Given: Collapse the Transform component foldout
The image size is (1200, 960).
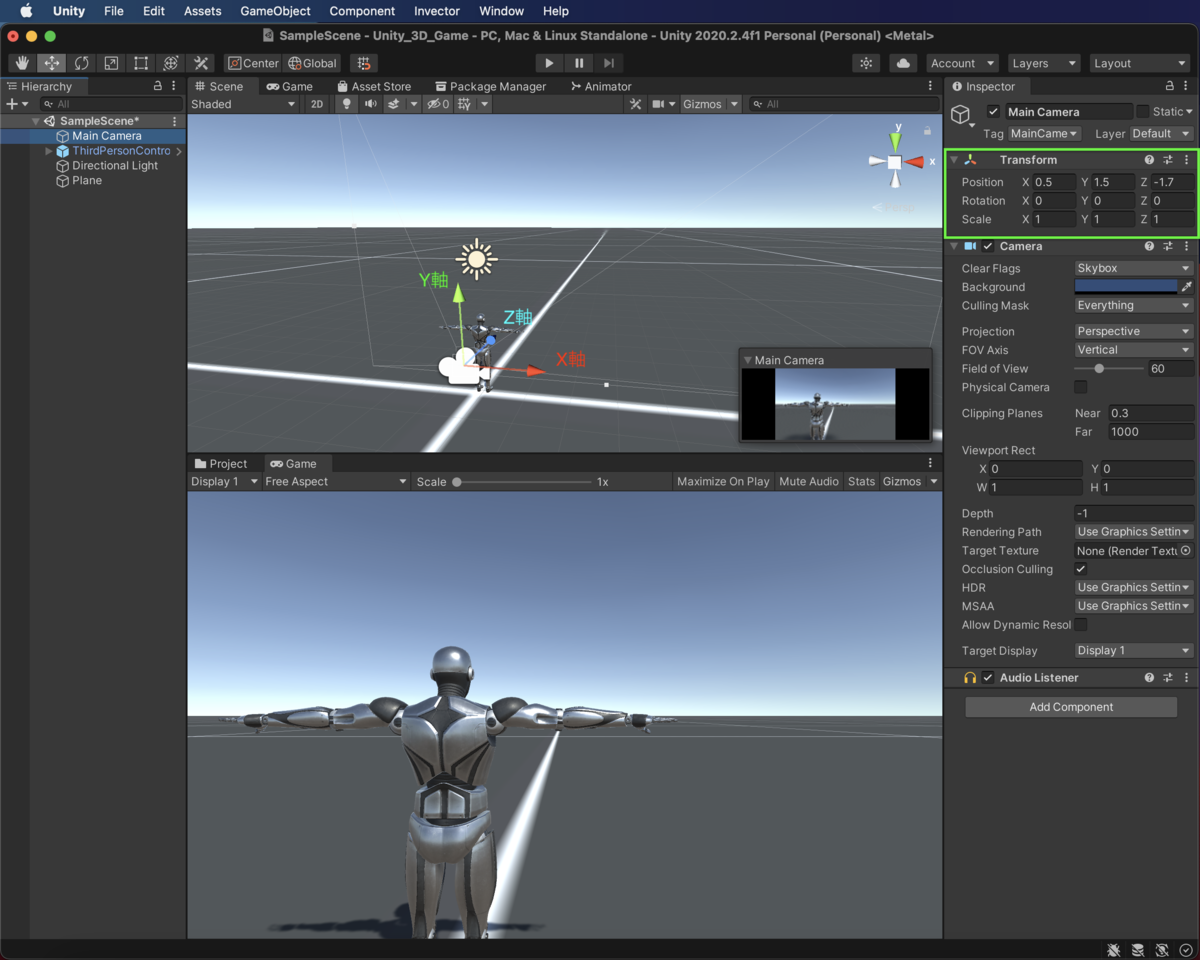Looking at the screenshot, I should point(954,160).
